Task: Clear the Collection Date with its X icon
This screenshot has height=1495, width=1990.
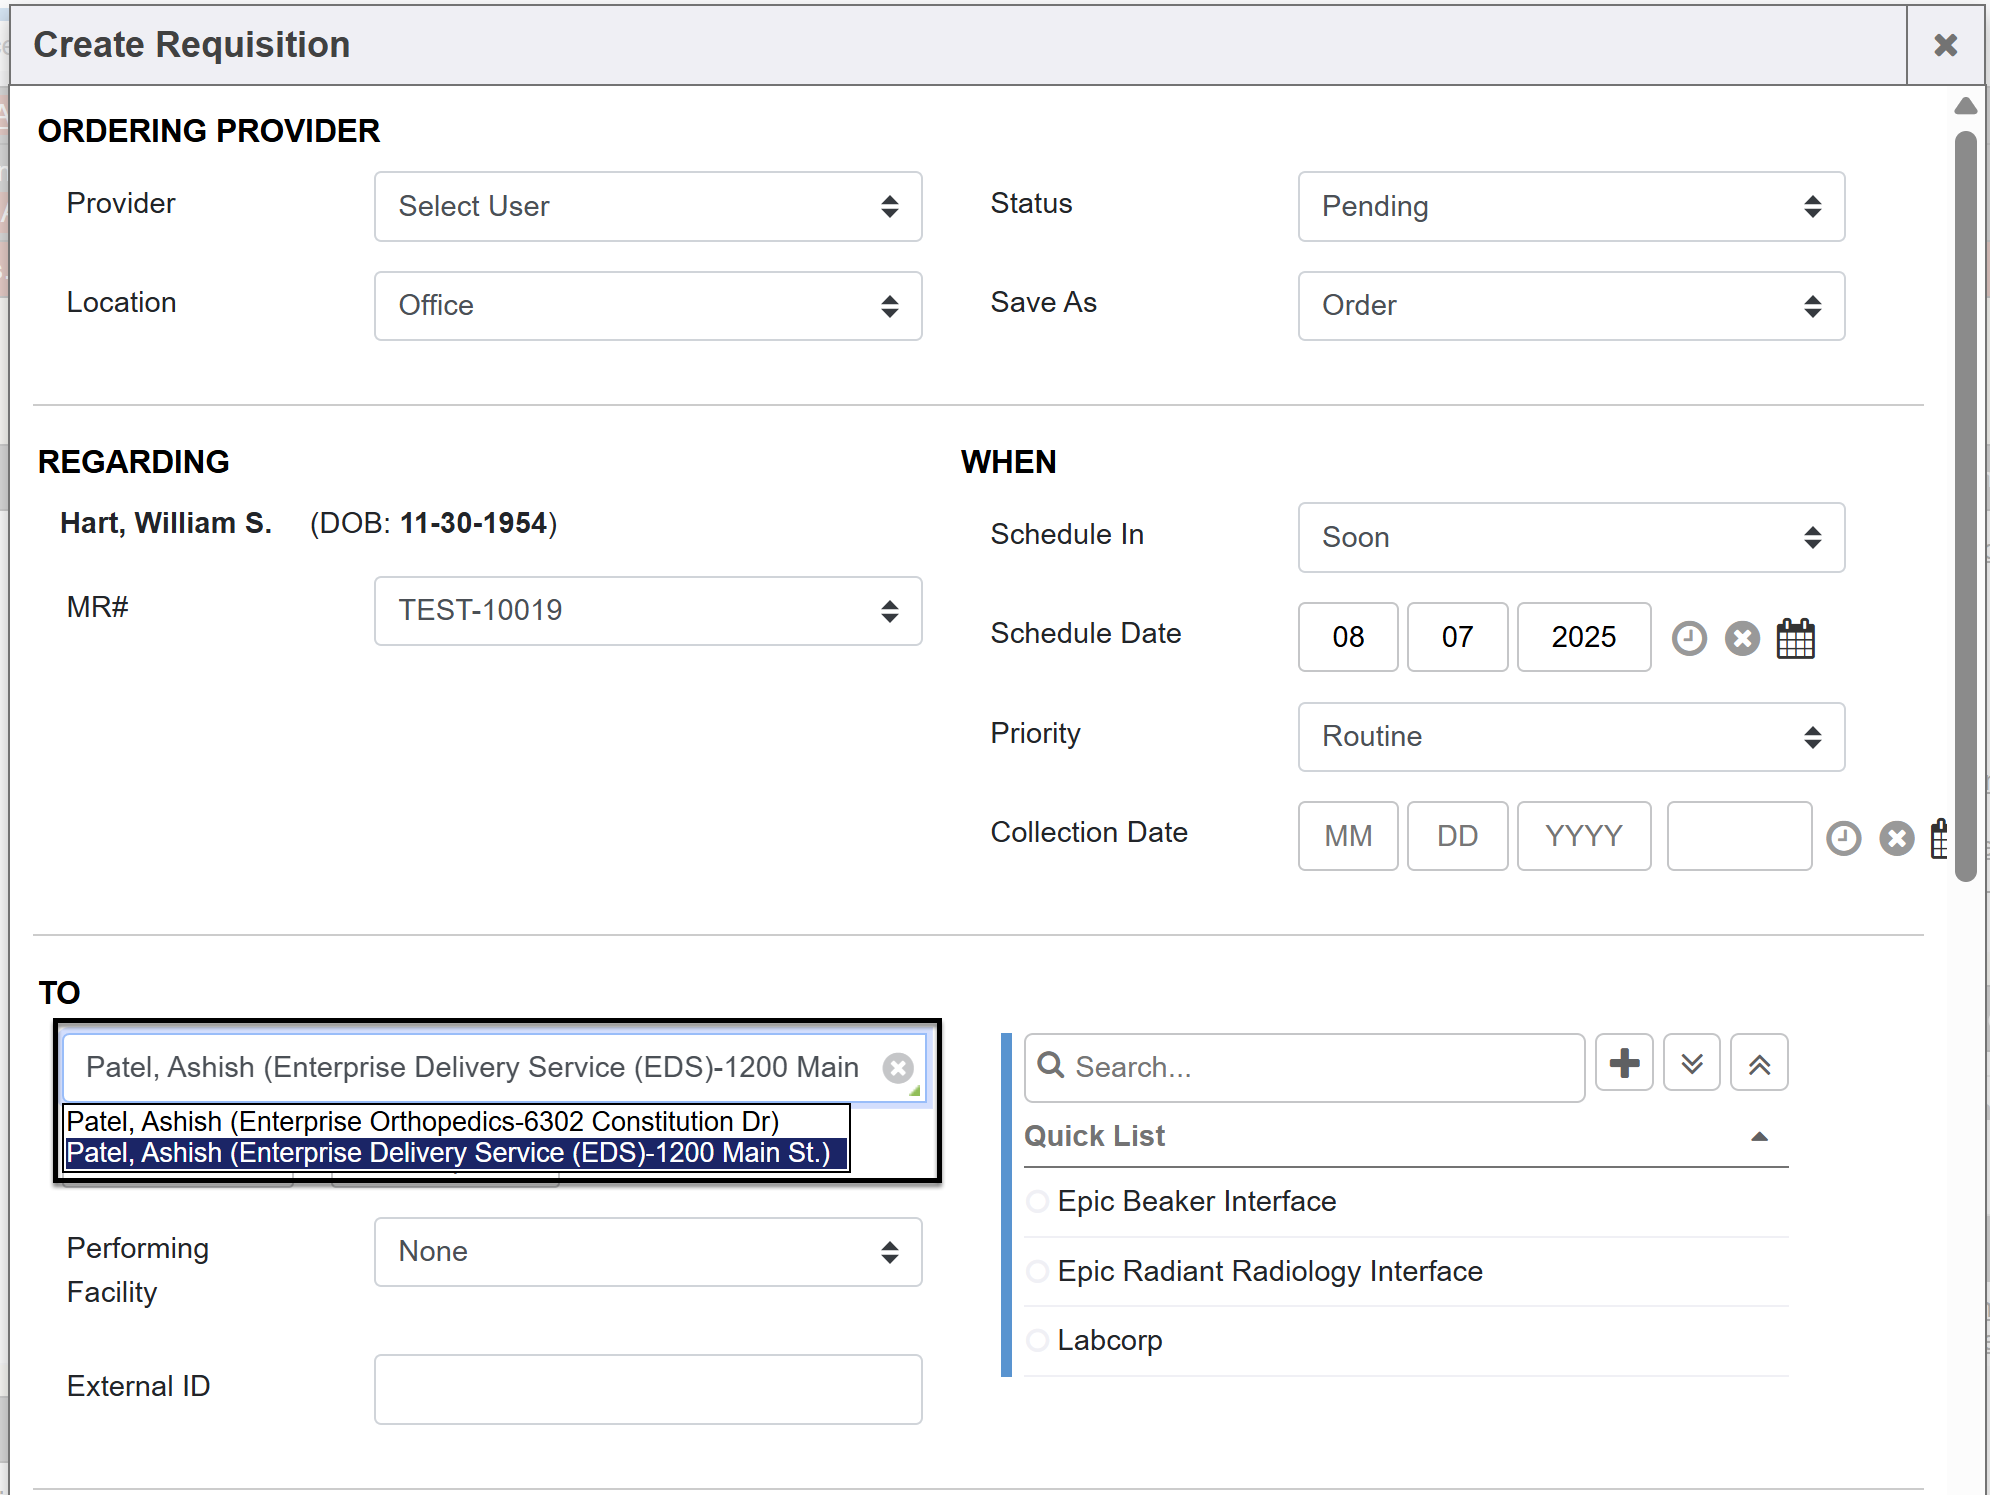Action: pos(1896,838)
